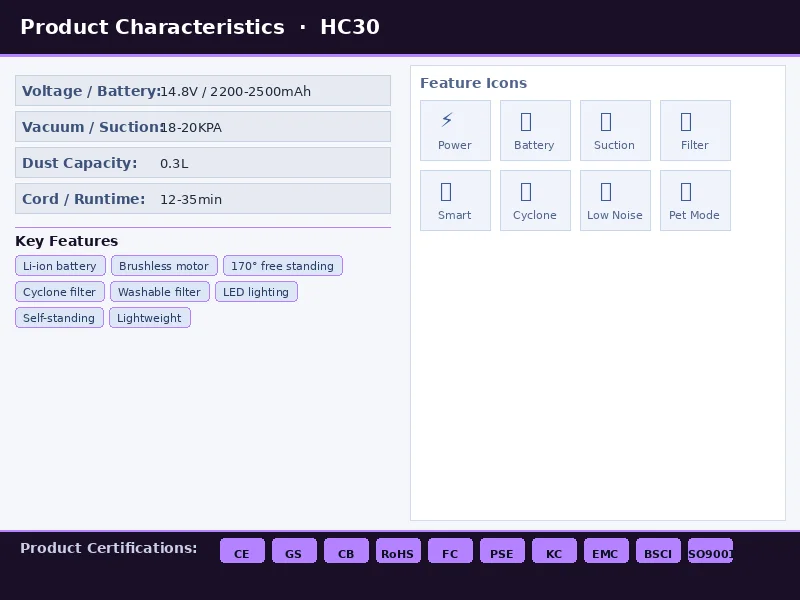This screenshot has width=800, height=600.
Task: Select the Cyclone feature icon
Action: click(535, 201)
